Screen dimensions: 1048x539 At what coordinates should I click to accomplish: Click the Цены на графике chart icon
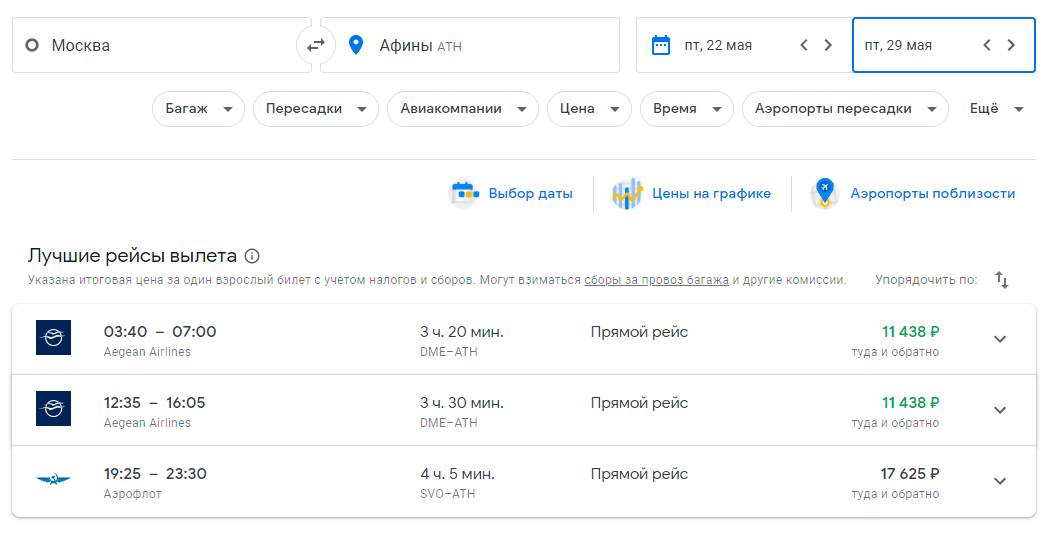[x=627, y=194]
